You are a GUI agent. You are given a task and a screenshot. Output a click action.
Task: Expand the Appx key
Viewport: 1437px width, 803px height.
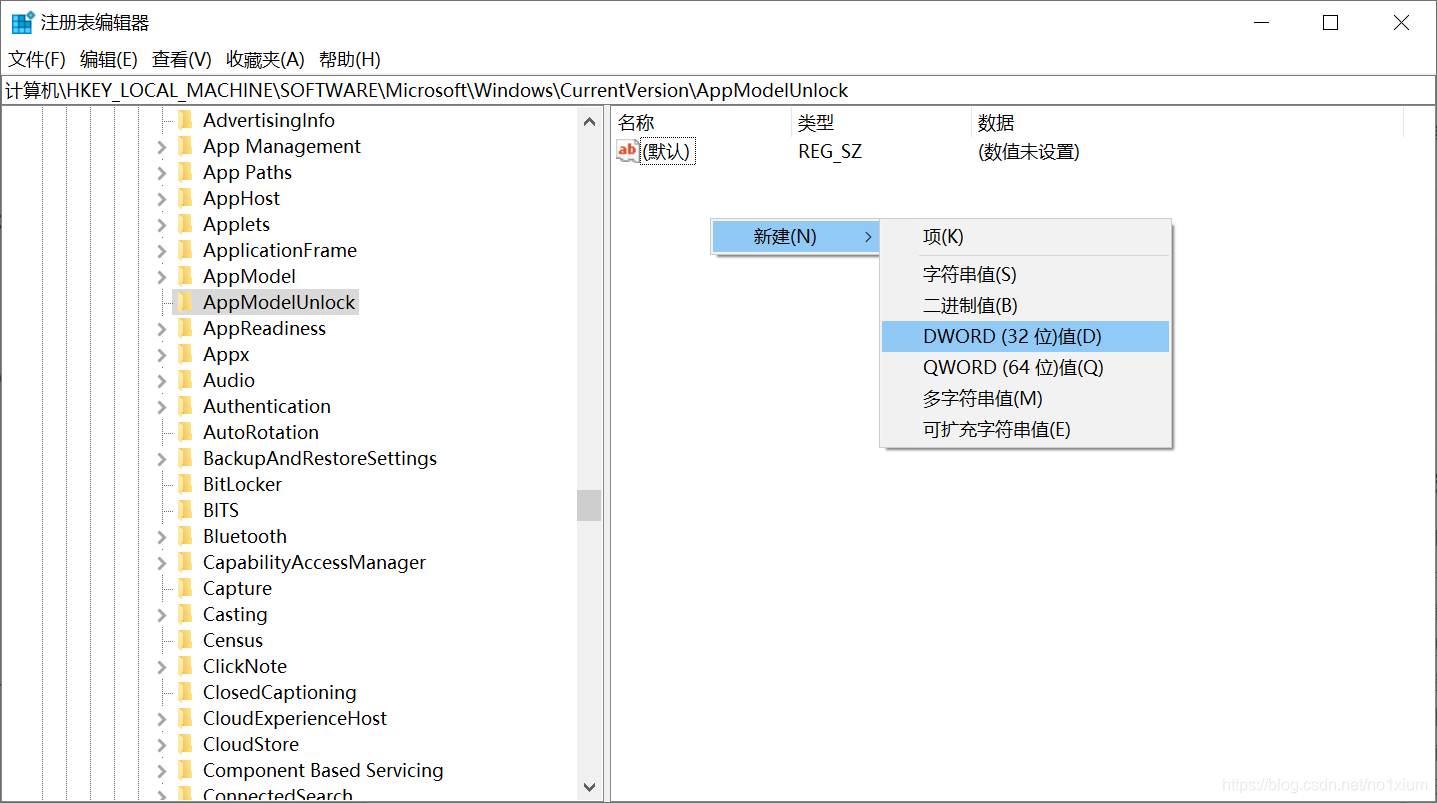[x=162, y=355]
